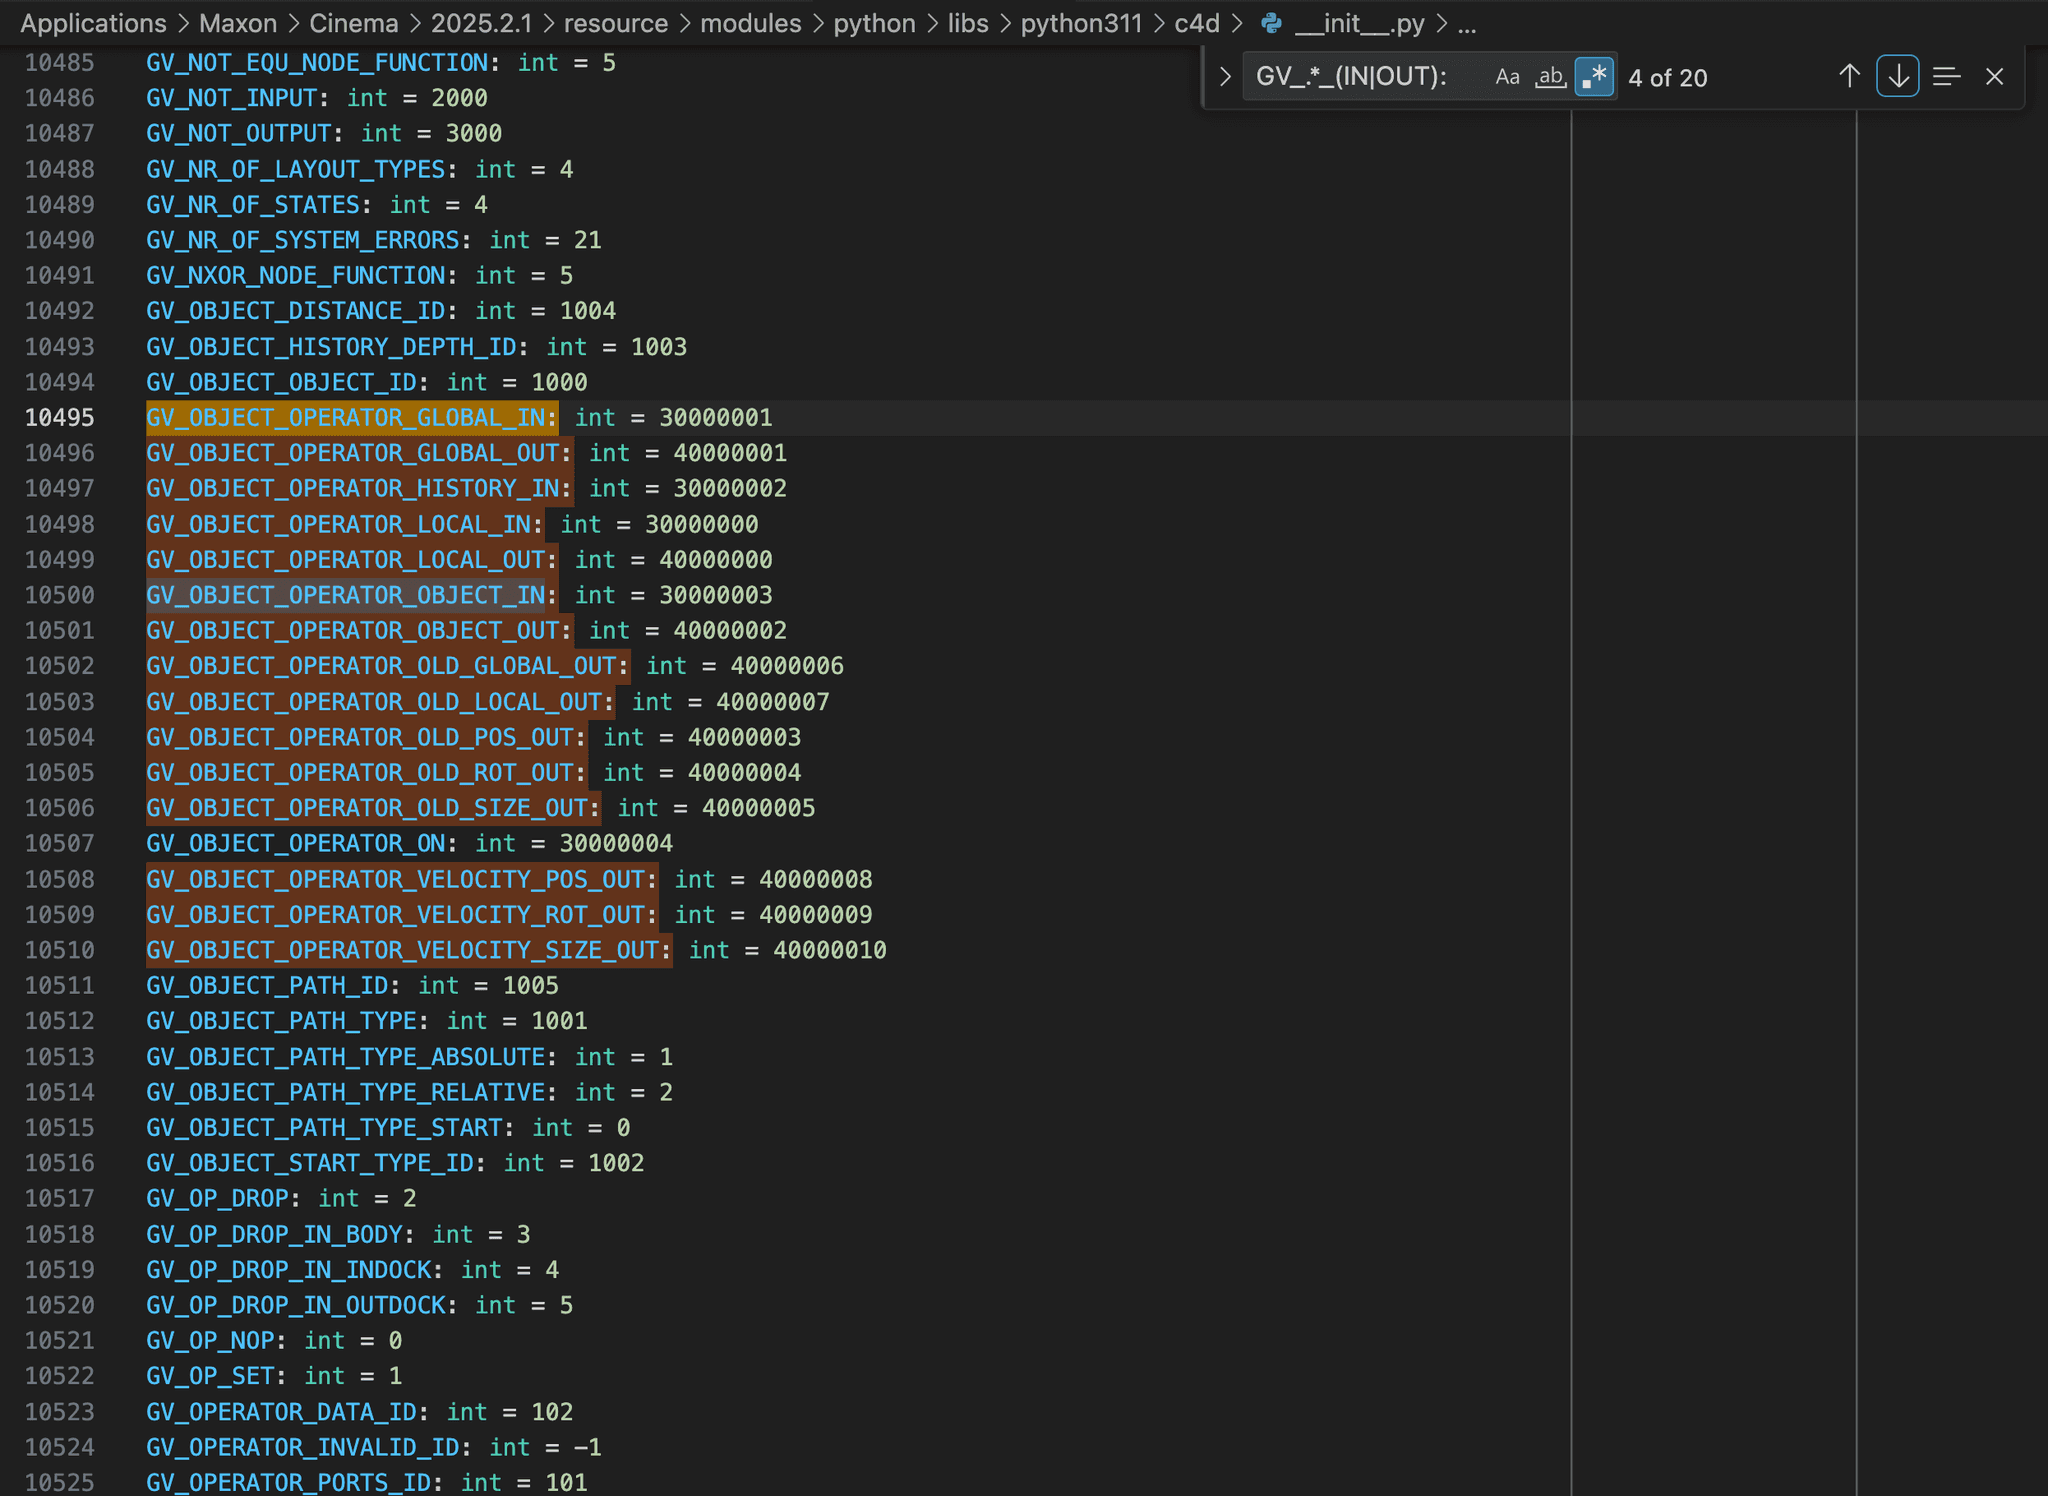Viewport: 2048px width, 1496px height.
Task: Click GV_OBJECT_OPERATOR_LOCAL_OUT identifier
Action: tap(345, 559)
